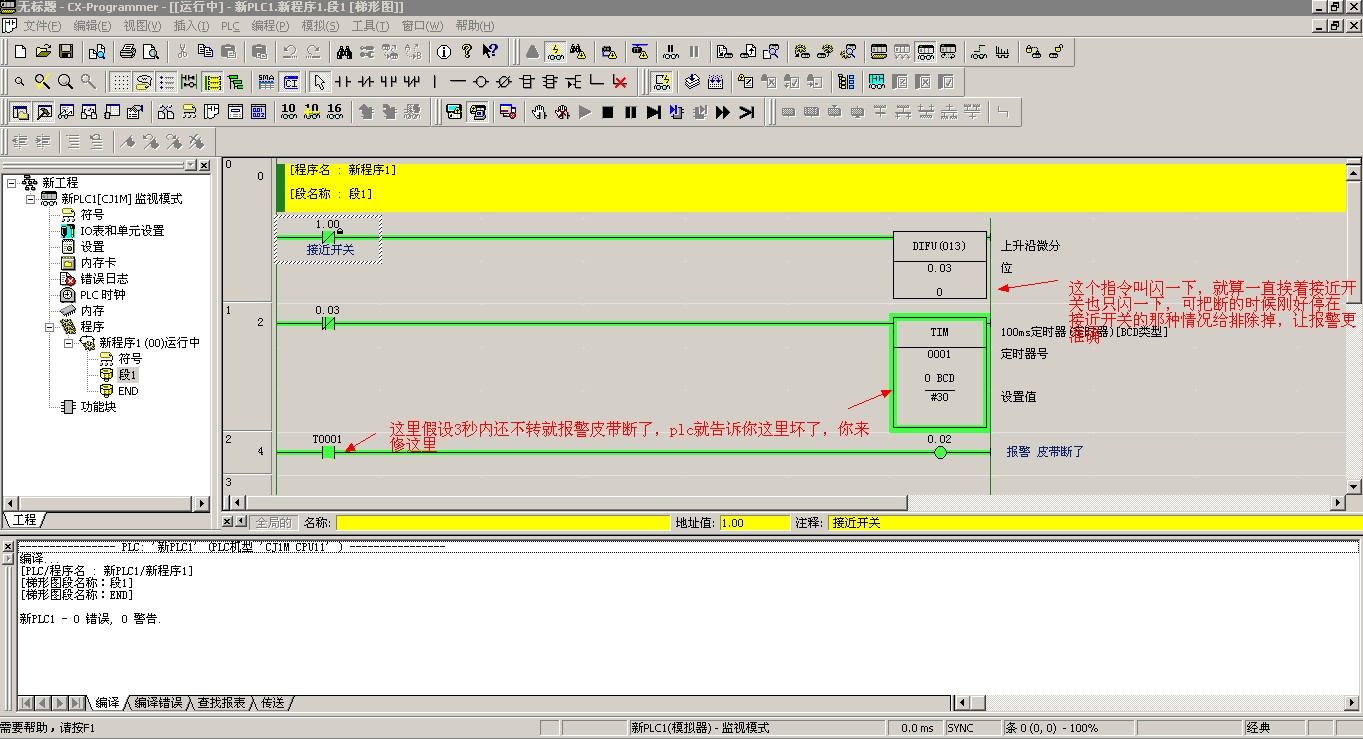Collapse the 新程序1 (00)运行中 node
Viewport: 1363px width, 739px height.
[69, 343]
